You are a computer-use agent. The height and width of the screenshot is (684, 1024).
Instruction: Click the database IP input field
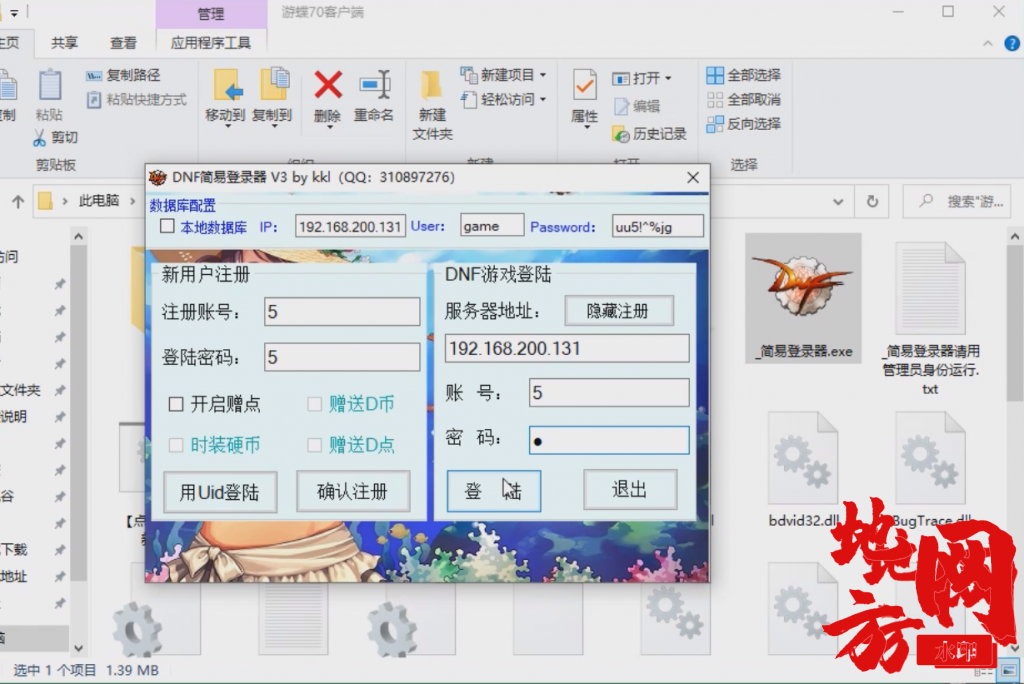350,227
